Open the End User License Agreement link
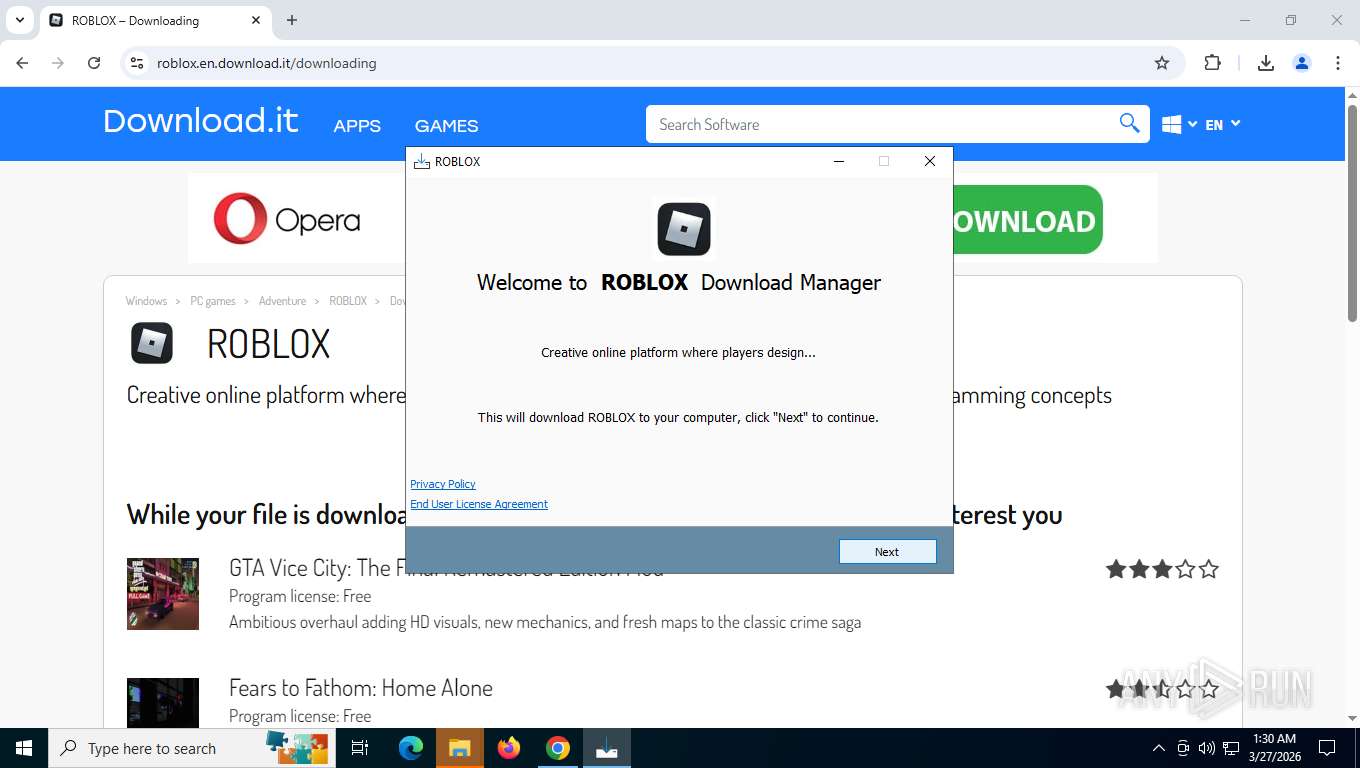1360x768 pixels. coord(479,504)
